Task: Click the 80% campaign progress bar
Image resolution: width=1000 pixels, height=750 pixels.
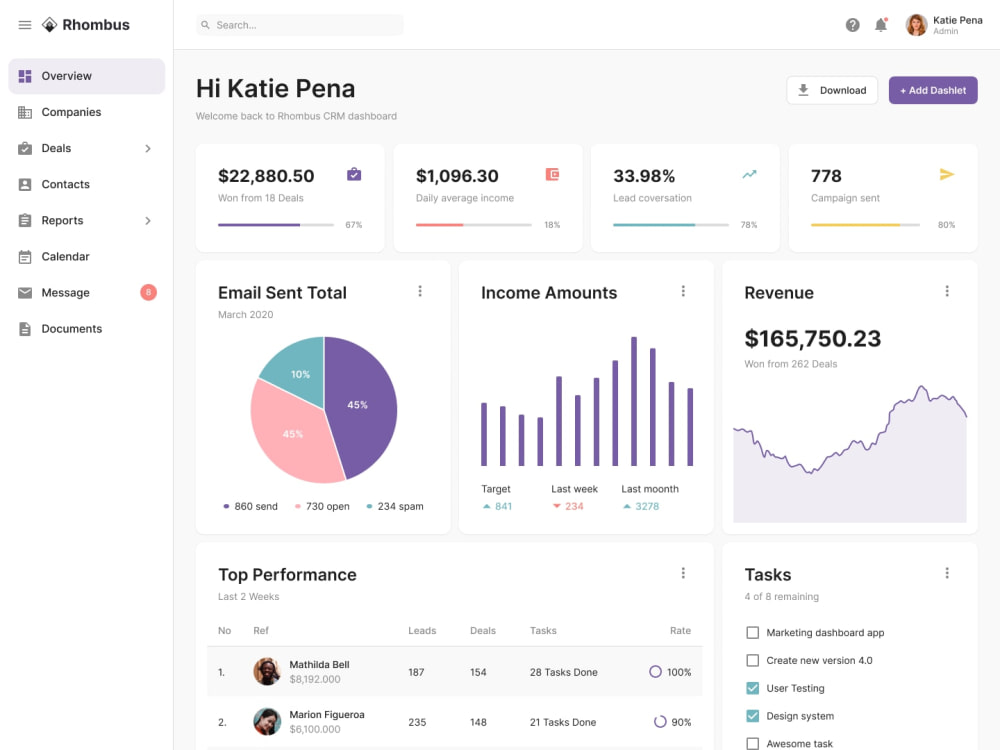Action: tap(865, 224)
